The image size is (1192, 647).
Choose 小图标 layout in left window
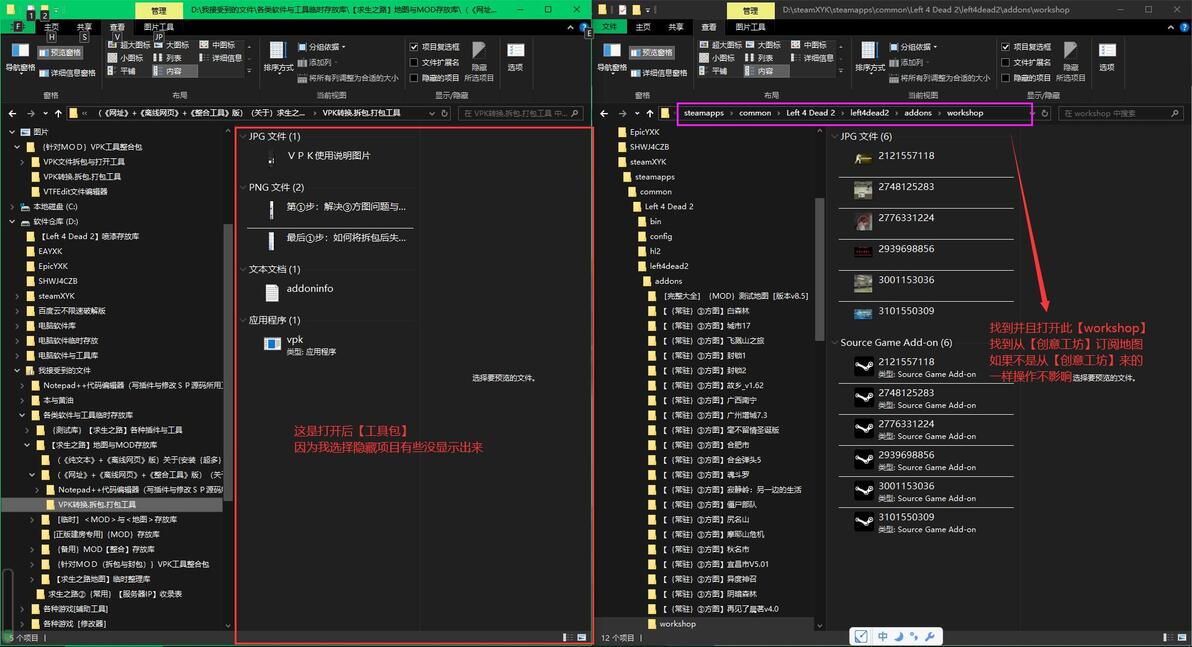(125, 58)
